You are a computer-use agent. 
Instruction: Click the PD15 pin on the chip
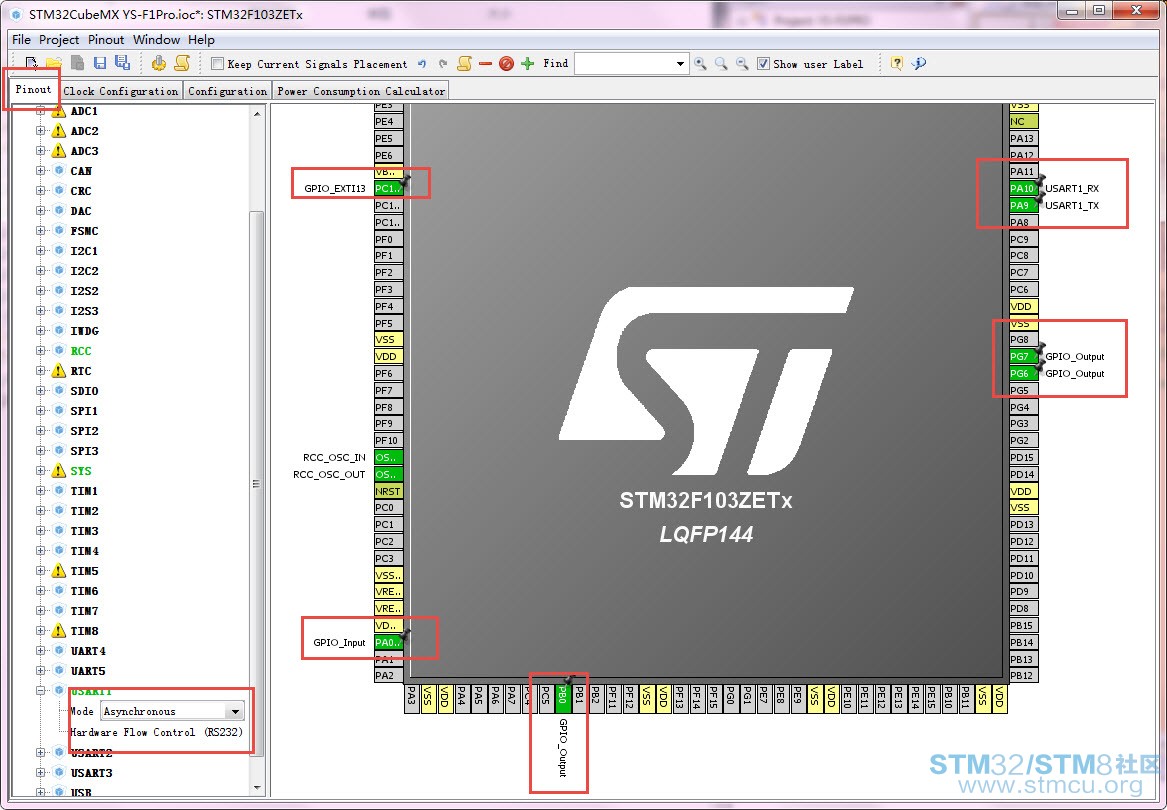(1023, 458)
